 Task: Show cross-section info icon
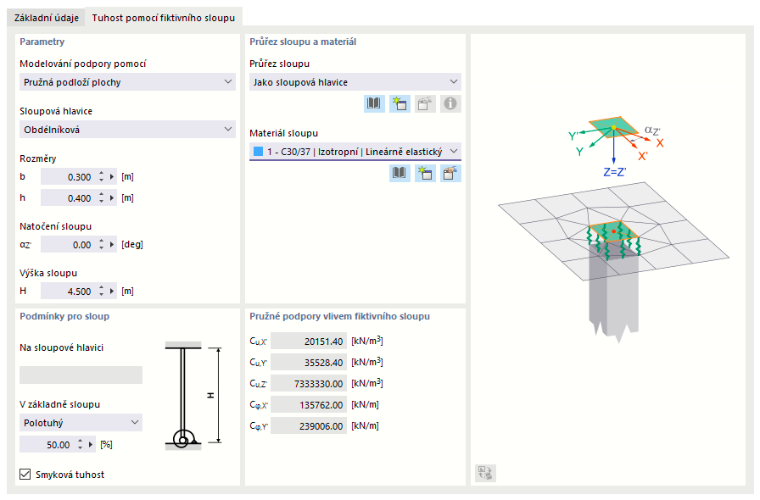click(x=450, y=104)
